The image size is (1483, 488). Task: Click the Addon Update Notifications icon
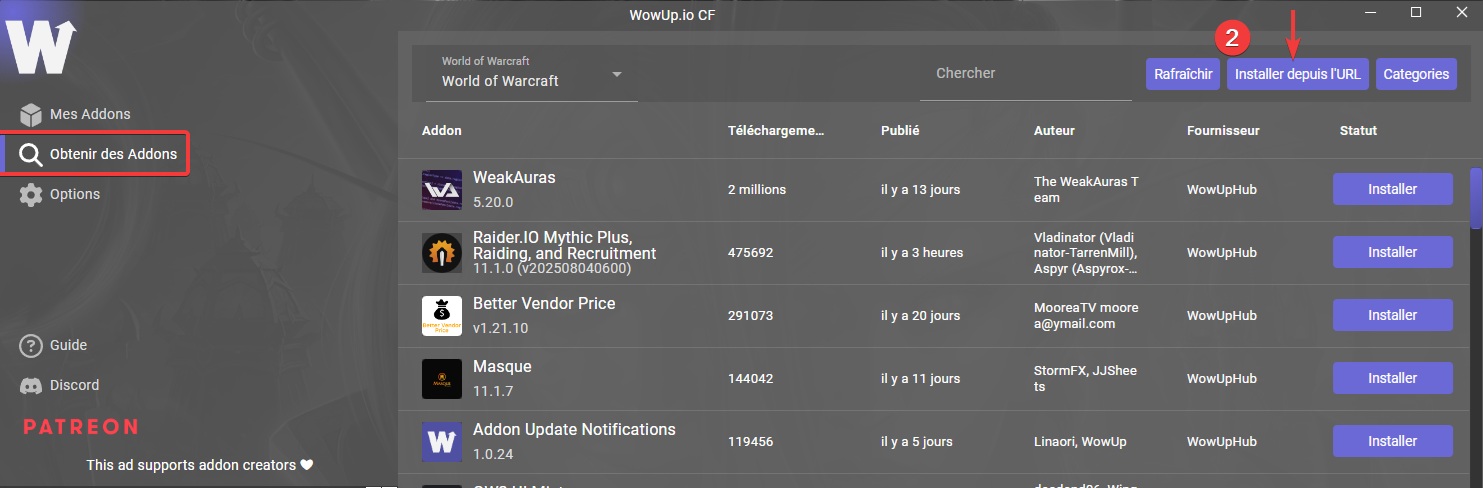coord(442,442)
